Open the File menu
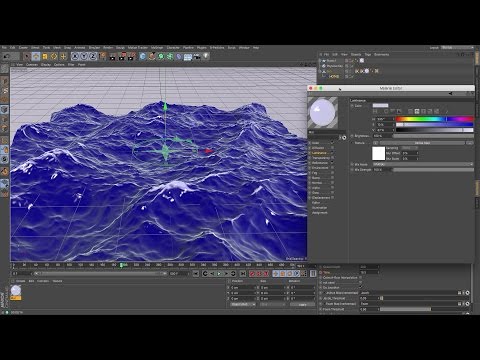 coord(4,48)
